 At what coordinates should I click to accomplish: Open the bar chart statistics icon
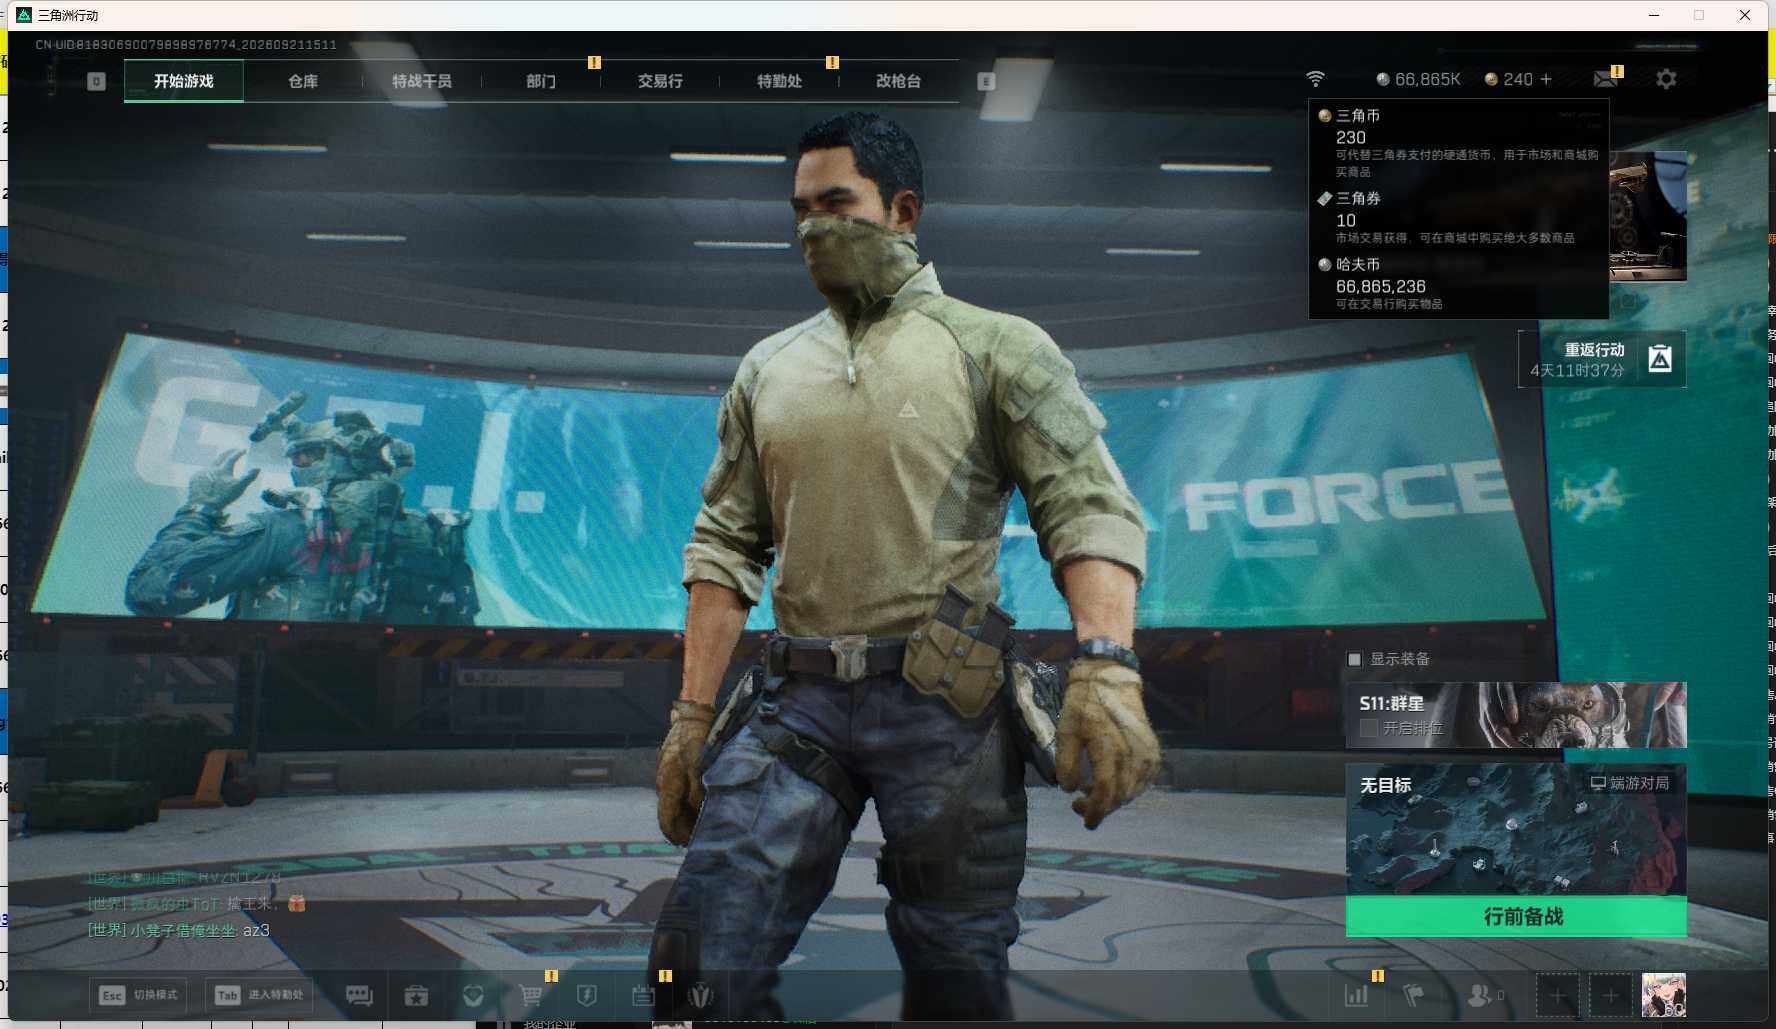pos(1356,995)
